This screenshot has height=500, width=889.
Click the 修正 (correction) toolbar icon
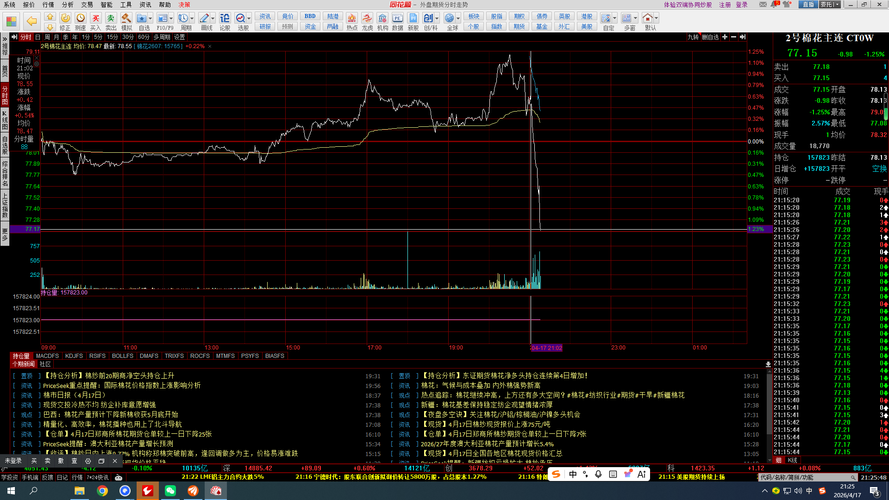[65, 18]
